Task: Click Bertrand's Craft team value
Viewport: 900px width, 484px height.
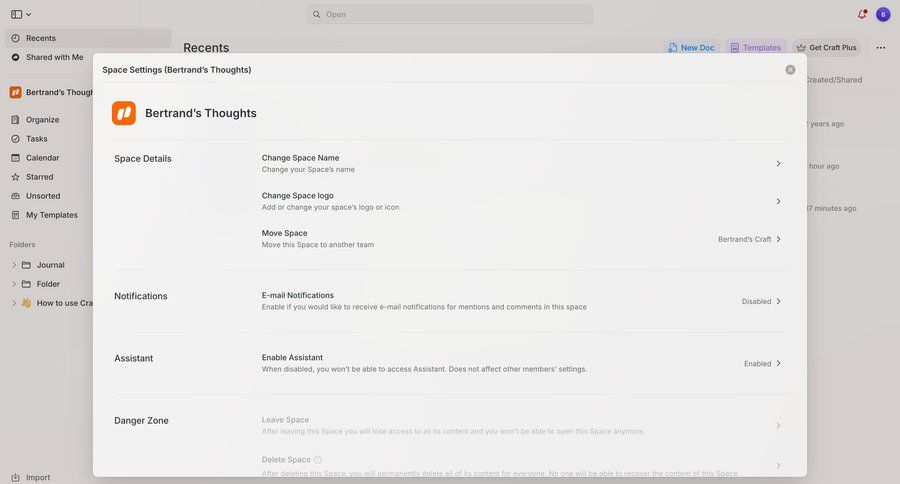Action: [744, 239]
